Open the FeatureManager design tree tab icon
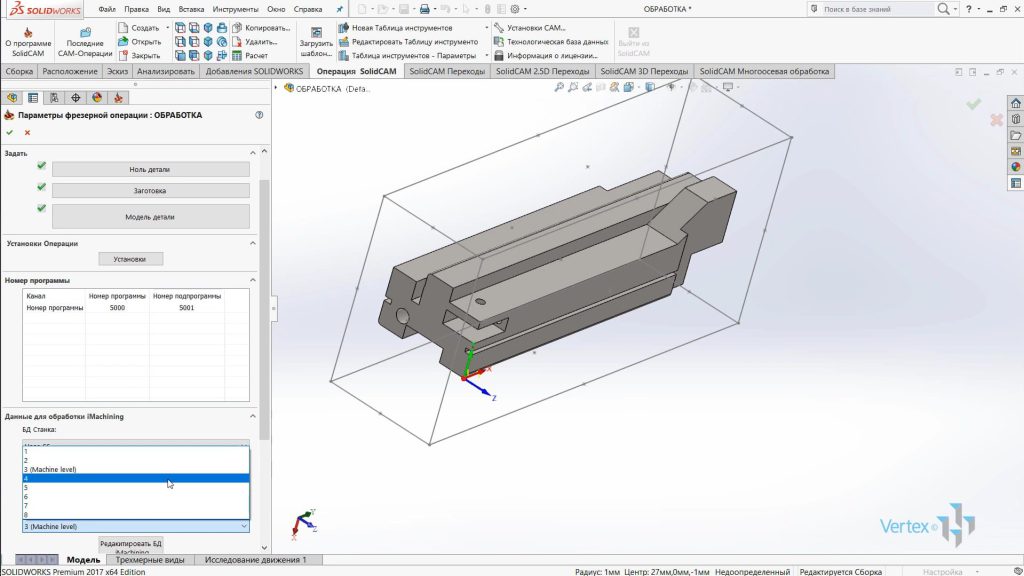The width and height of the screenshot is (1024, 576). [12, 98]
